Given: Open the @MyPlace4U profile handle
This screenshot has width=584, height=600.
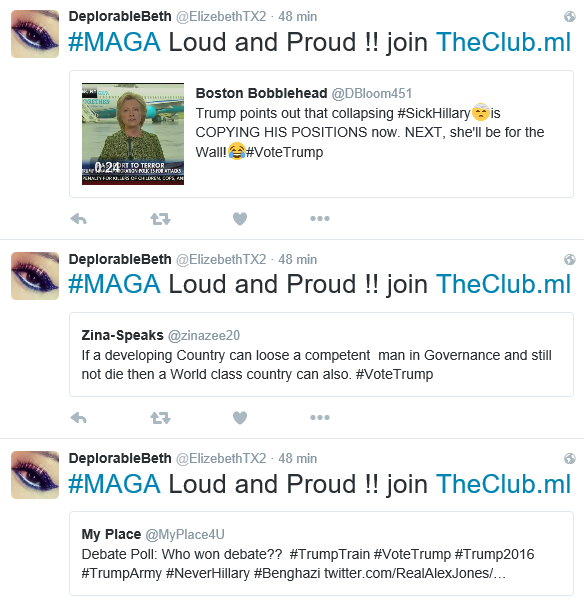Looking at the screenshot, I should (185, 534).
